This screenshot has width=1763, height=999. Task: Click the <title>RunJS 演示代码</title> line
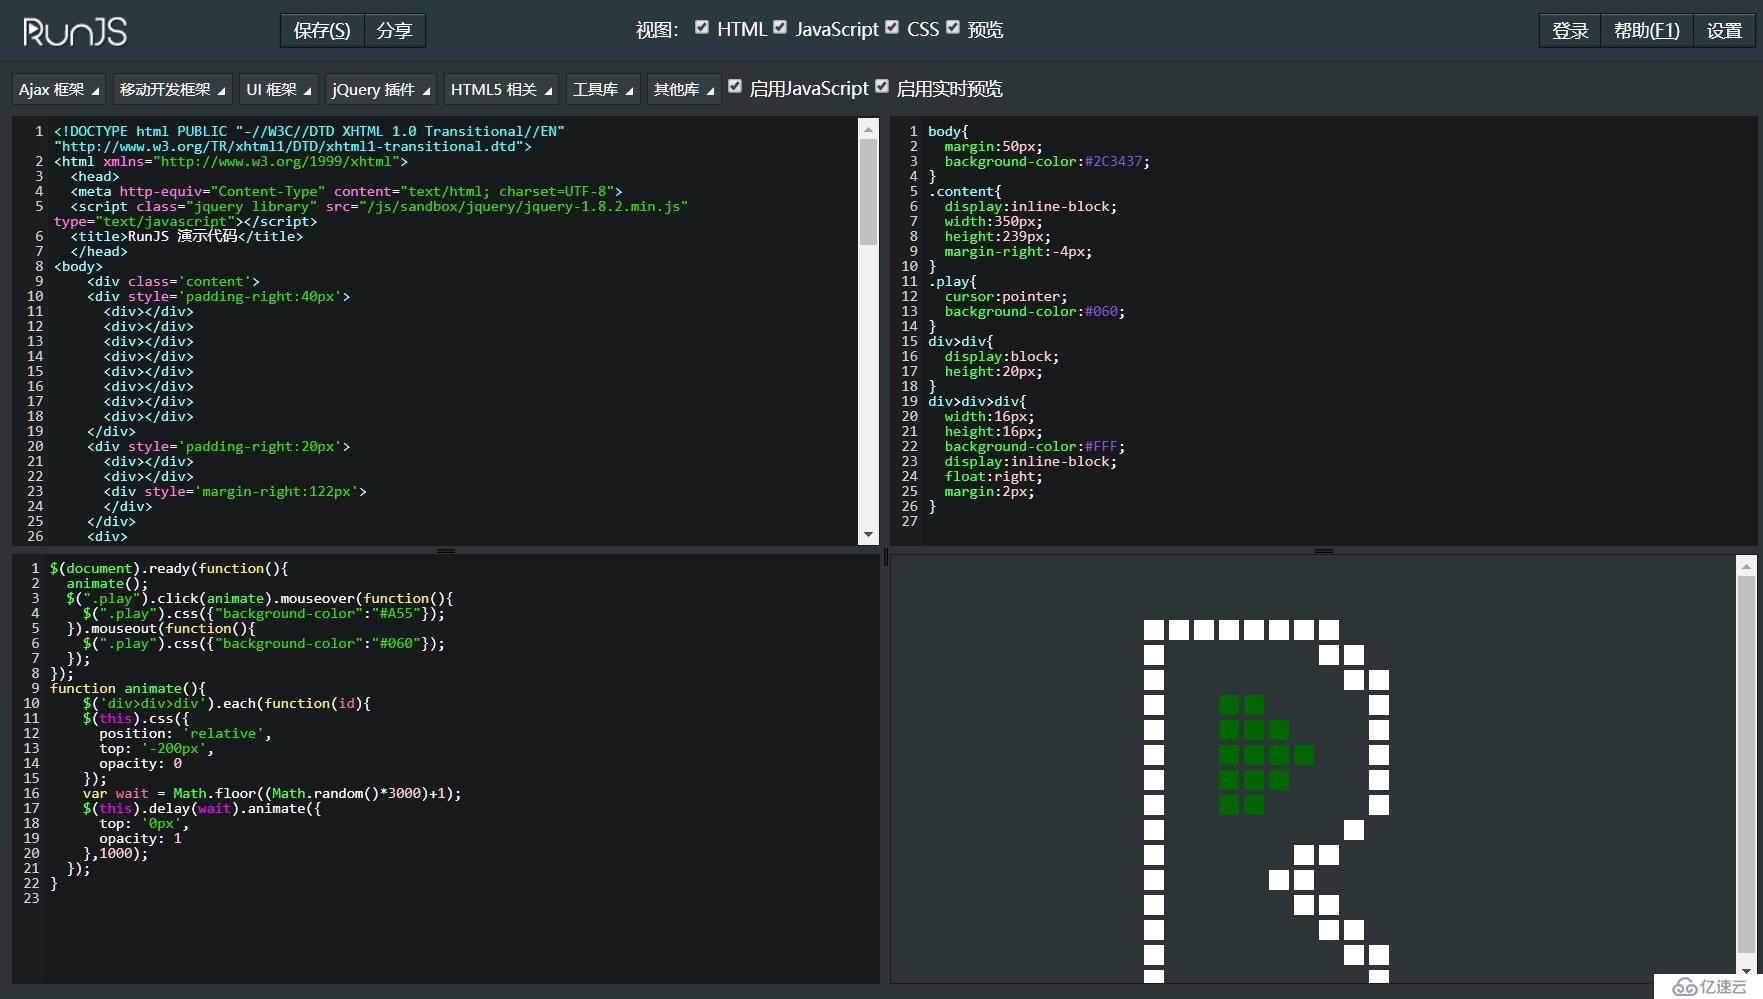point(187,236)
